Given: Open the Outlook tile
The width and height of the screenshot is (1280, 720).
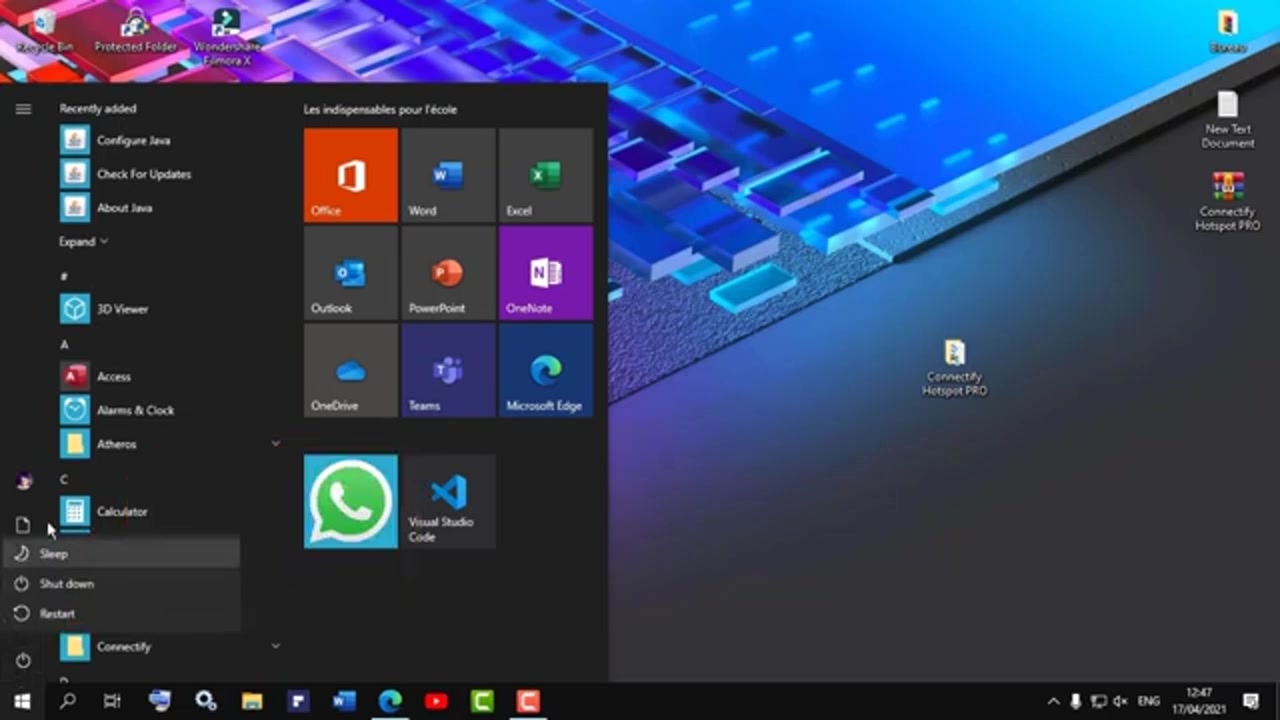Looking at the screenshot, I should click(350, 272).
